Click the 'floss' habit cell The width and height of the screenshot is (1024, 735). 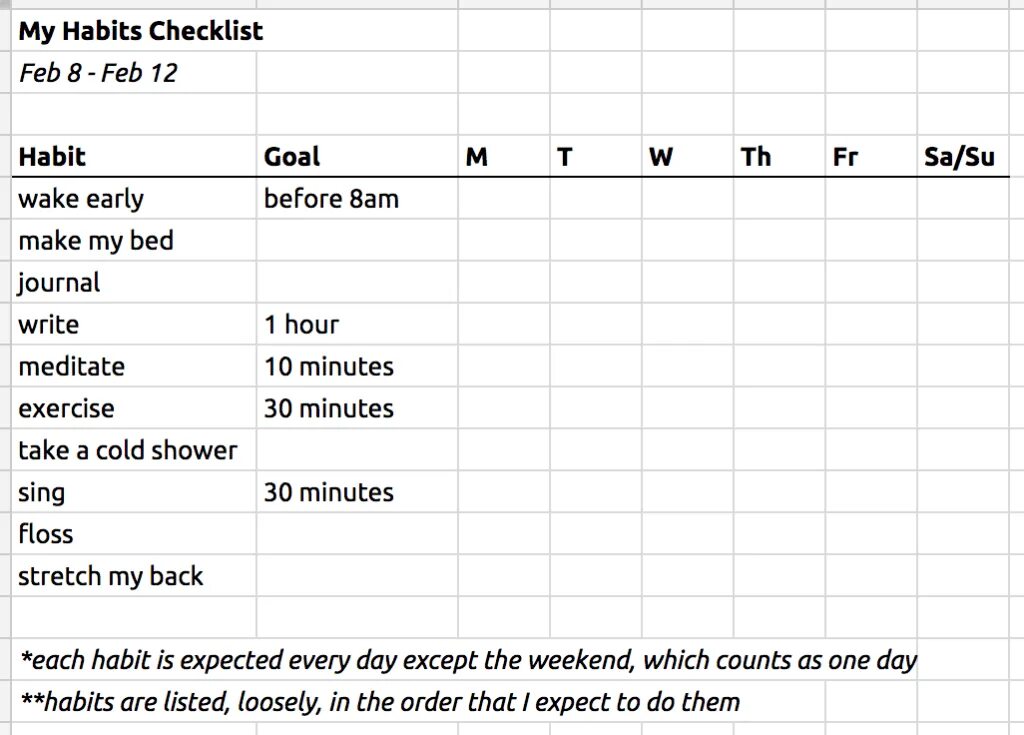pyautogui.click(x=134, y=533)
